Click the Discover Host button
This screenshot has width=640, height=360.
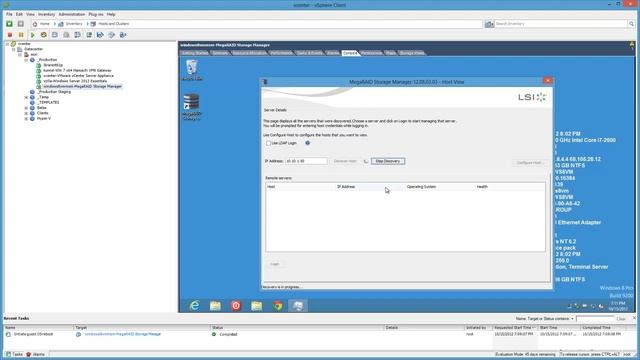(345, 161)
